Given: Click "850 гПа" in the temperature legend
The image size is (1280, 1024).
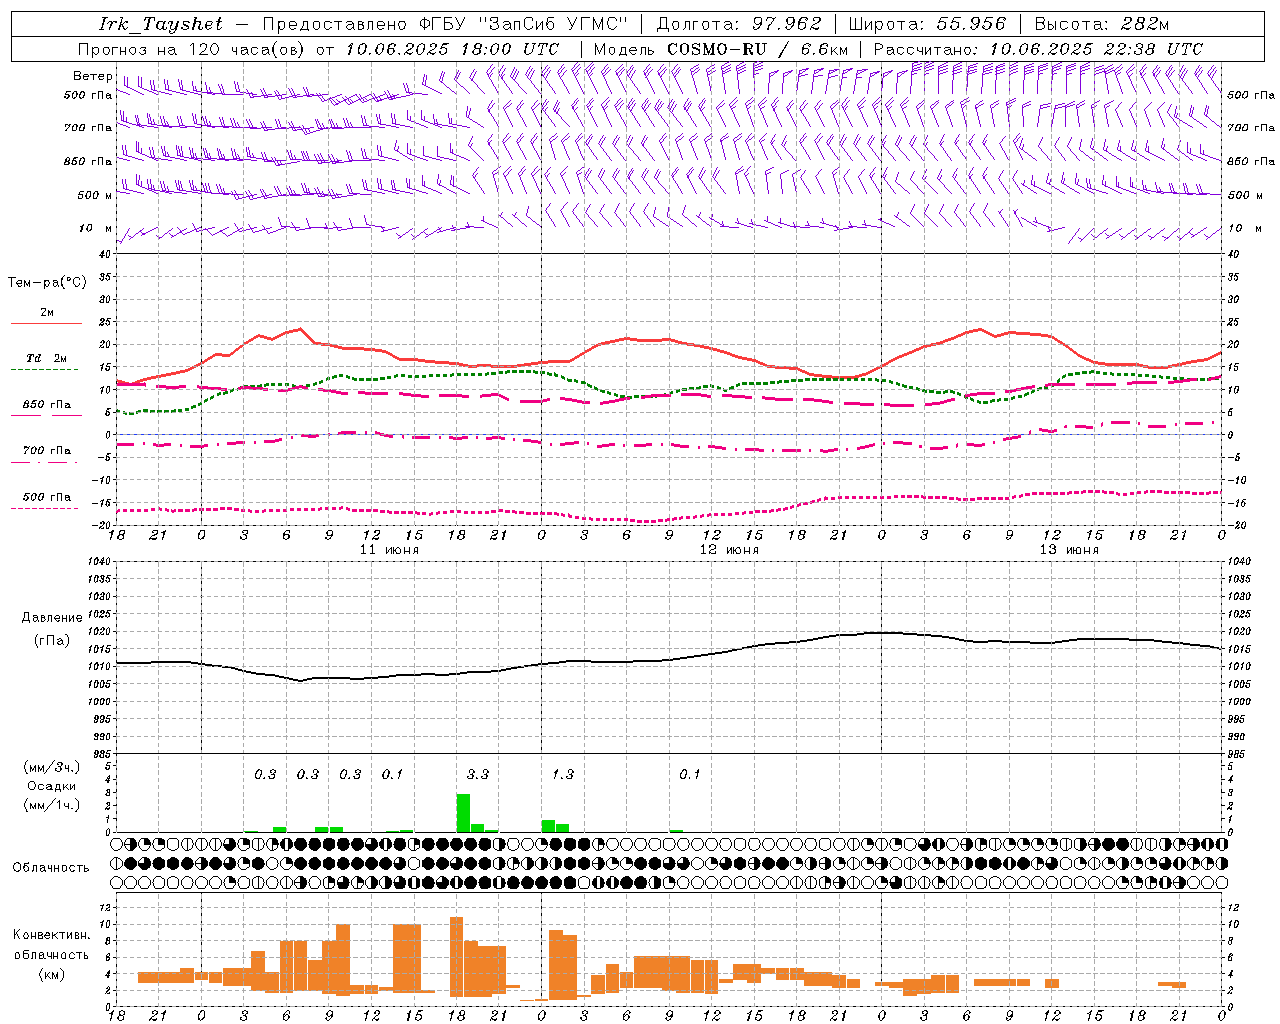Looking at the screenshot, I should click(47, 404).
